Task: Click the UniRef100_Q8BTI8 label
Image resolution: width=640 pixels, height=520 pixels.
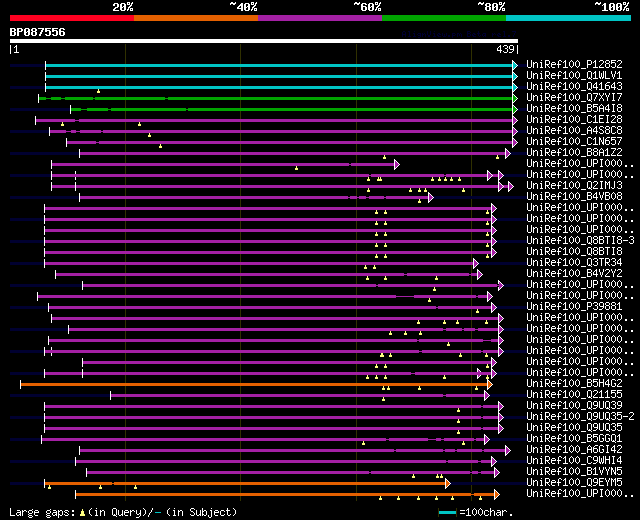Action: tap(574, 251)
